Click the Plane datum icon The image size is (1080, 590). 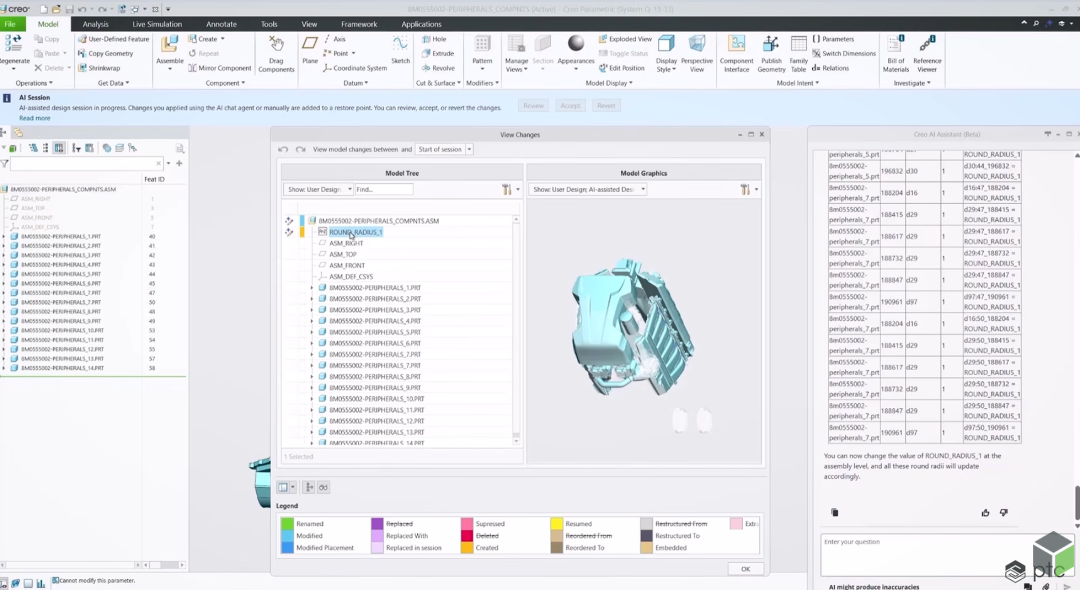tap(310, 45)
